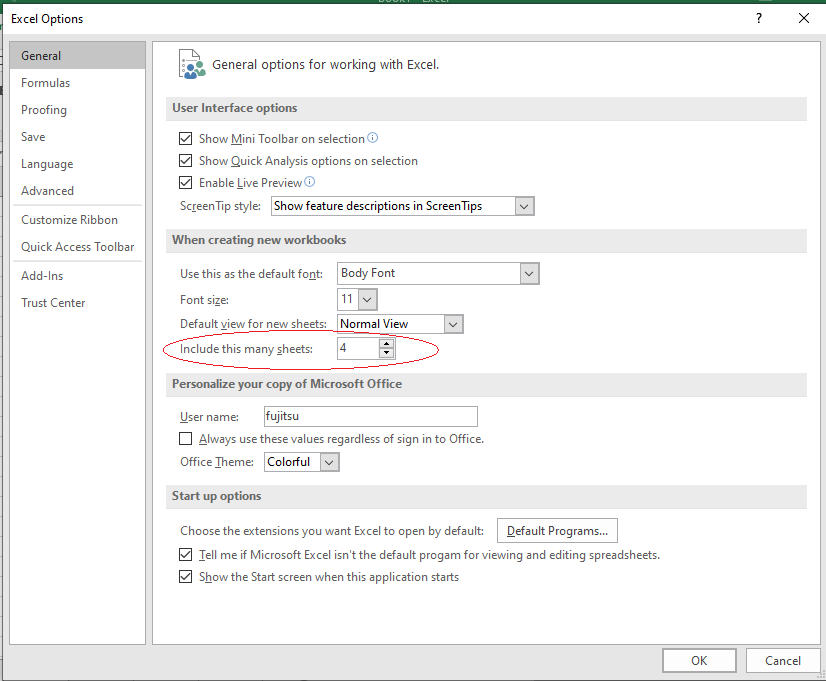Screen dimensions: 826x681
Task: Click info icon beside Enable Live Preview
Action: (x=310, y=182)
